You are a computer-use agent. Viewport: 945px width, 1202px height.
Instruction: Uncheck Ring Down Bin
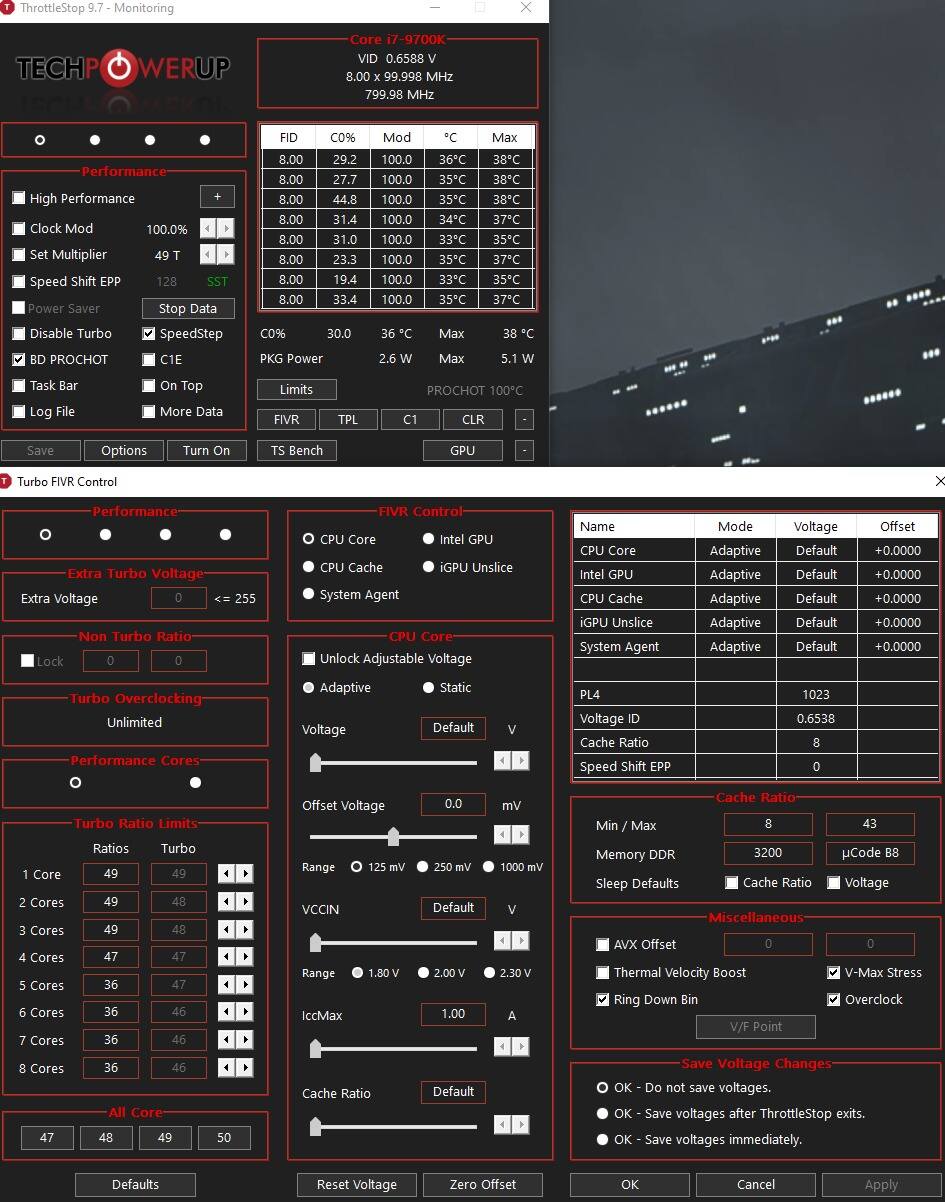[x=602, y=999]
